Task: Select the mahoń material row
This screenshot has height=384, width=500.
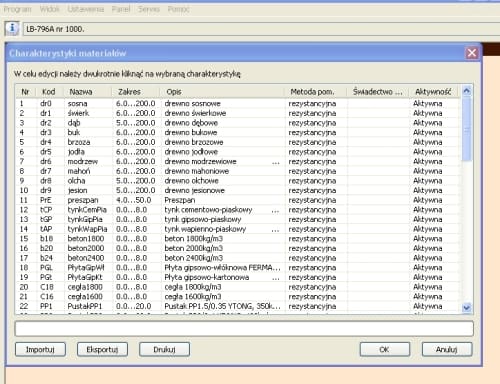Action: coord(238,171)
